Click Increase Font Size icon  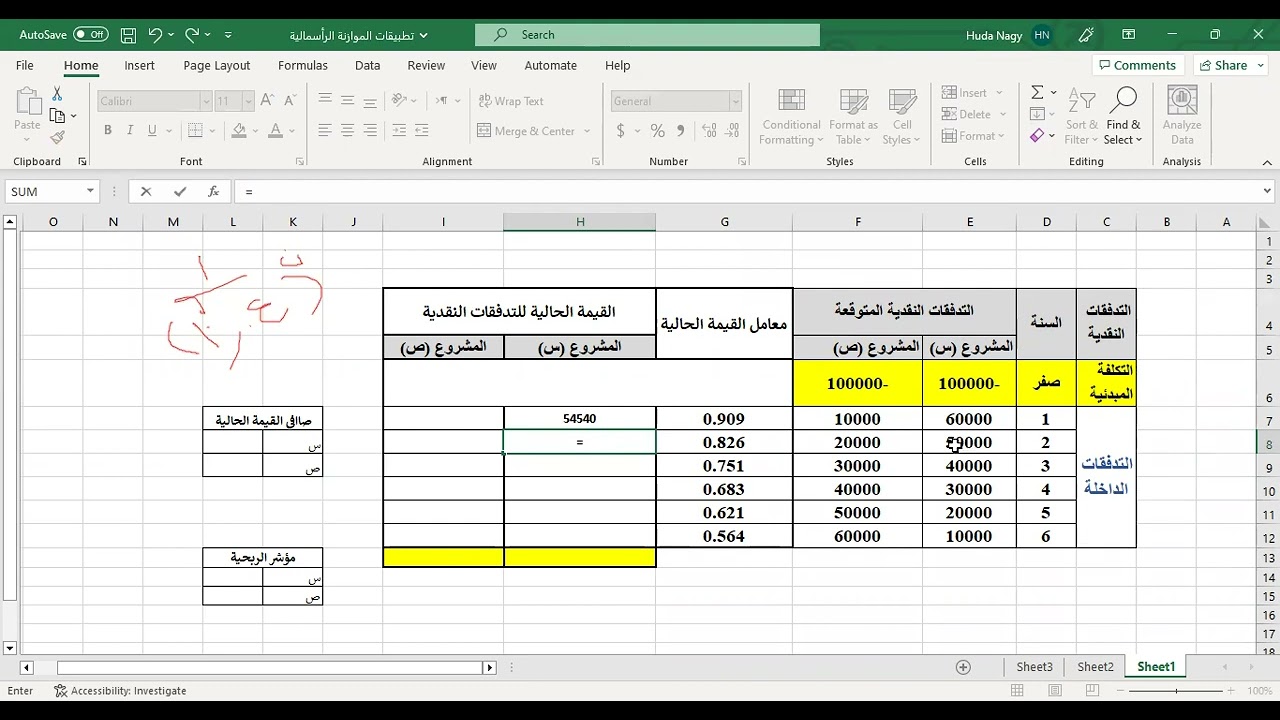point(268,101)
